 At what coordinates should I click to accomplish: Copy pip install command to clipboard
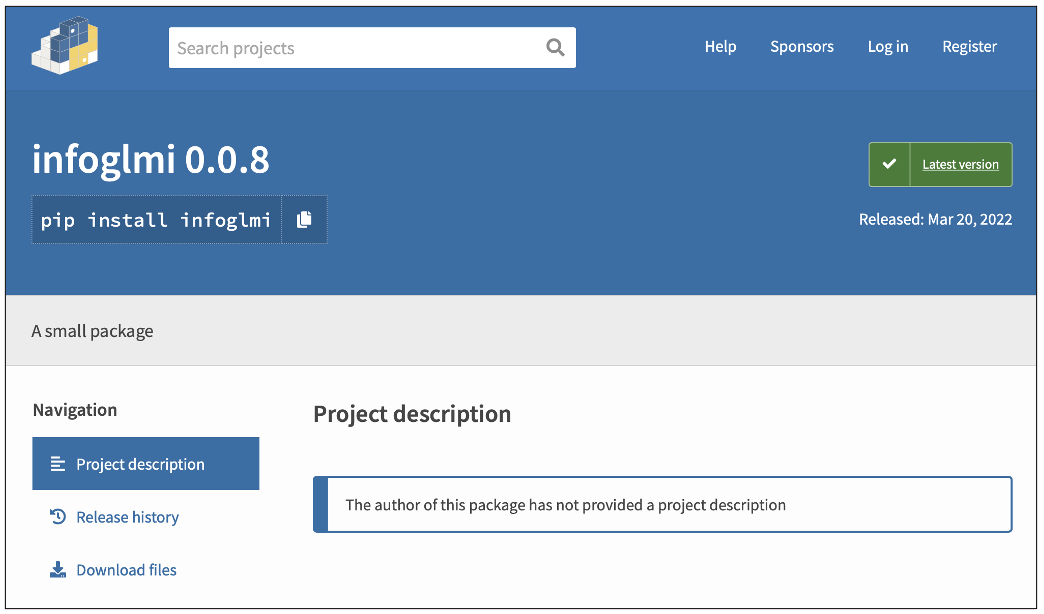click(304, 220)
